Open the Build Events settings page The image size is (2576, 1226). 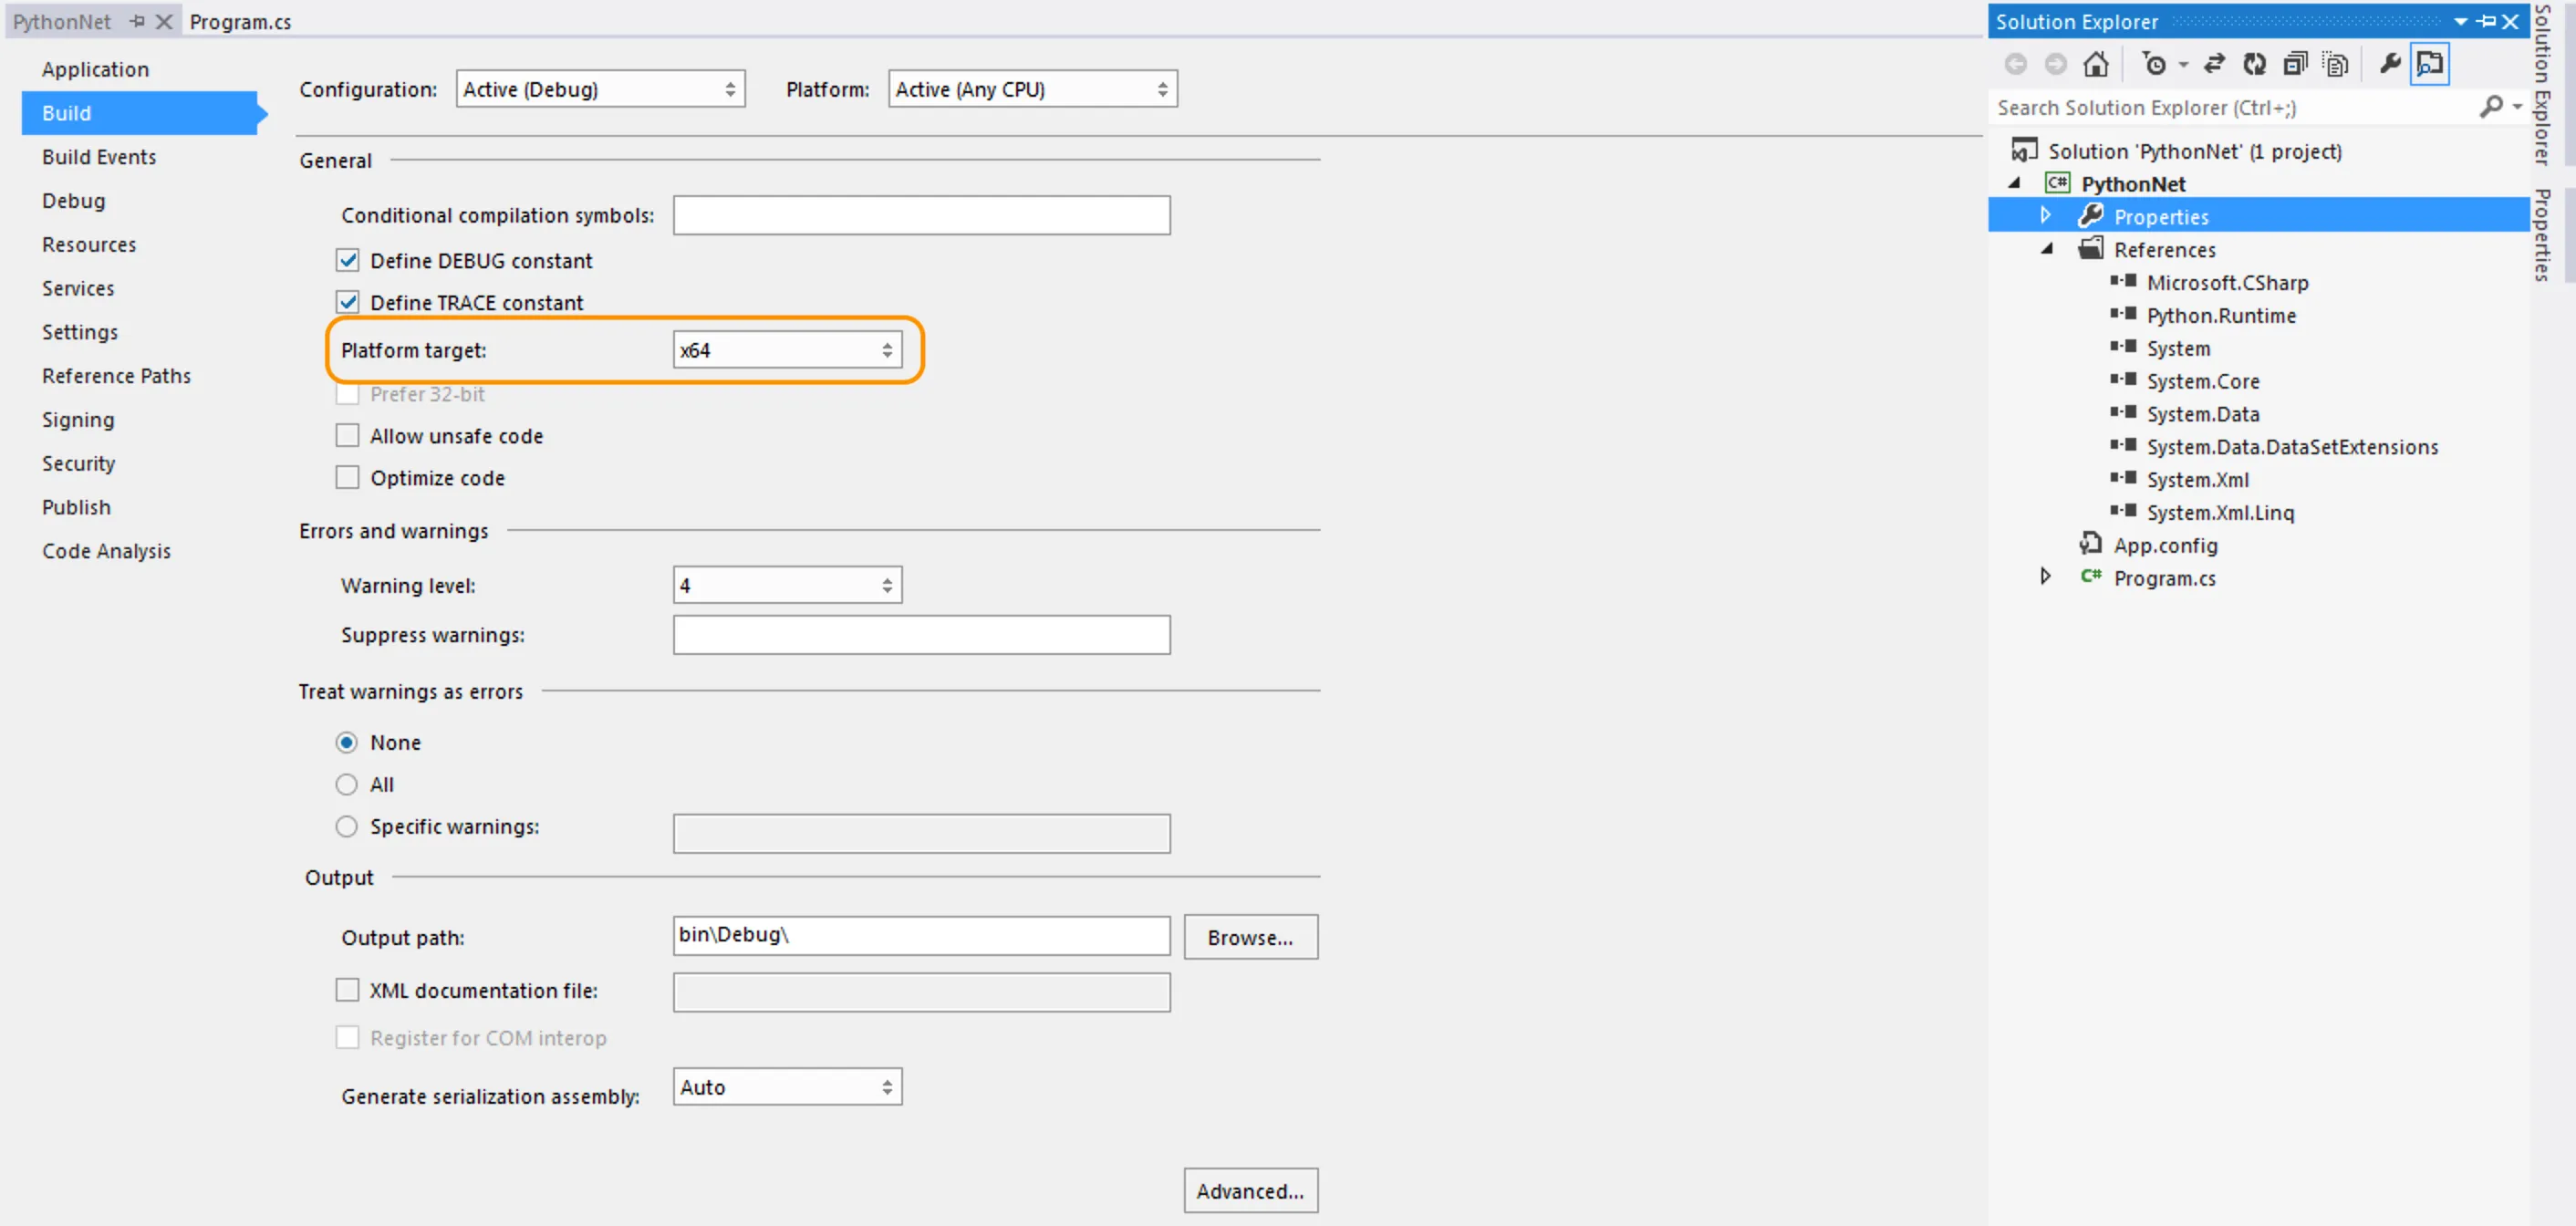click(99, 157)
